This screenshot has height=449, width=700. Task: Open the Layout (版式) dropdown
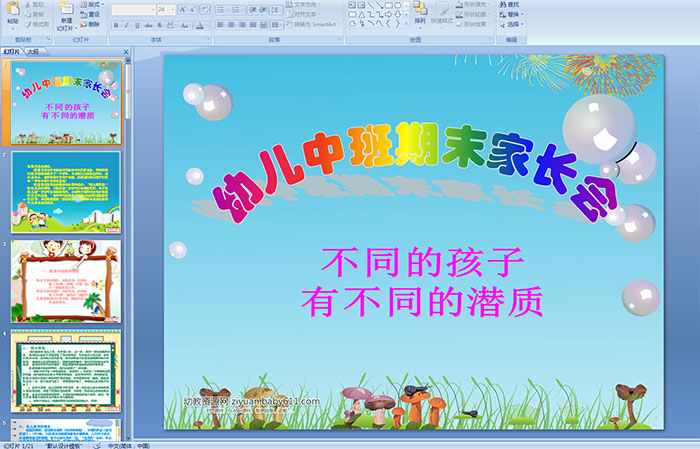point(92,4)
